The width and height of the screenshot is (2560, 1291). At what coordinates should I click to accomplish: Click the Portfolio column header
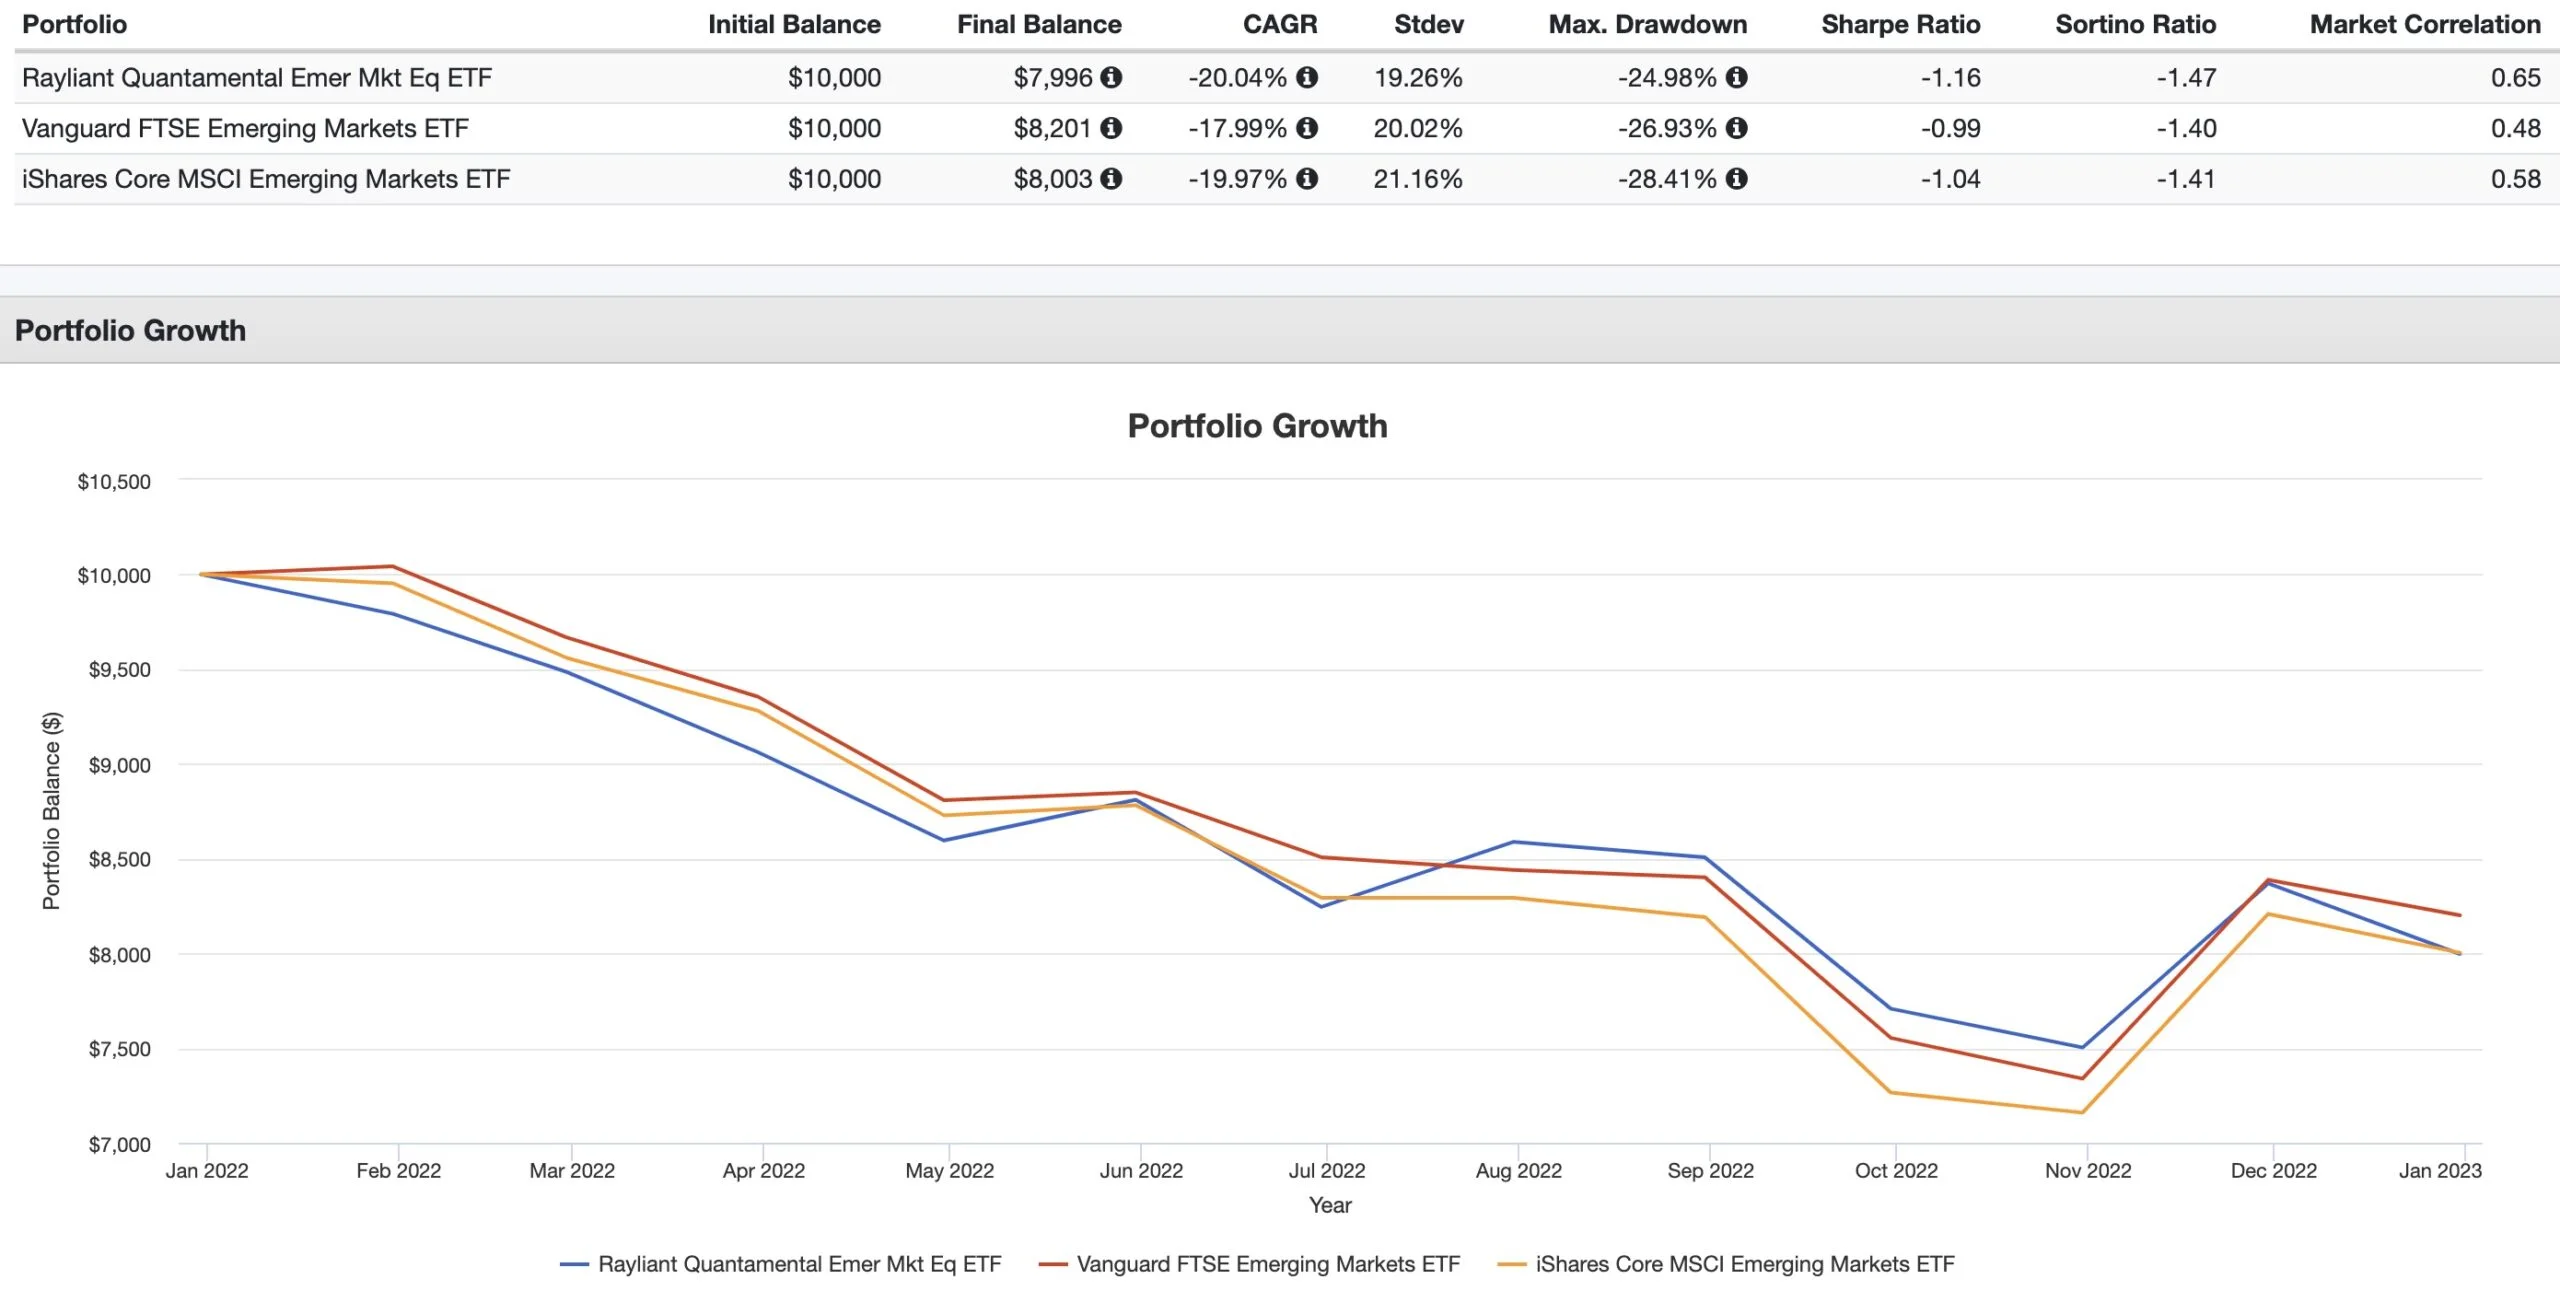click(75, 24)
